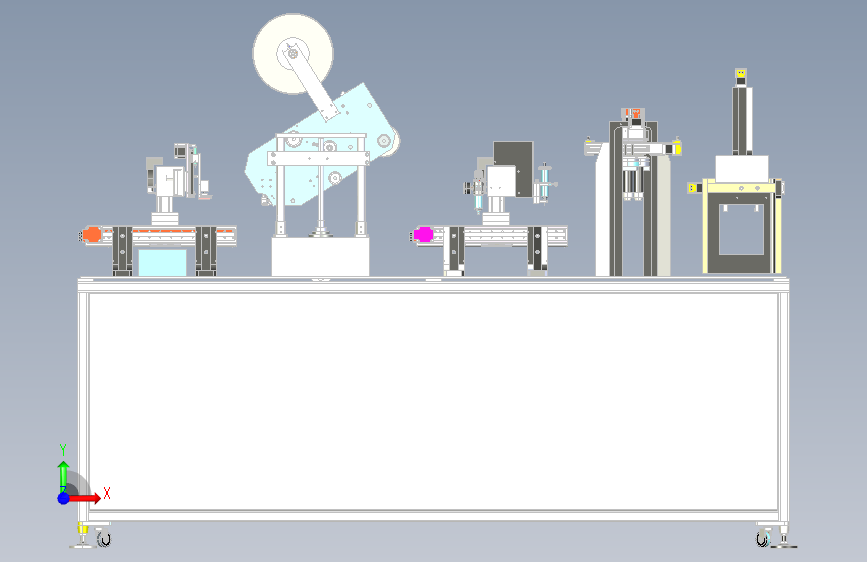Select the large white machine base panel
Screen dimensions: 867x562
(434, 402)
